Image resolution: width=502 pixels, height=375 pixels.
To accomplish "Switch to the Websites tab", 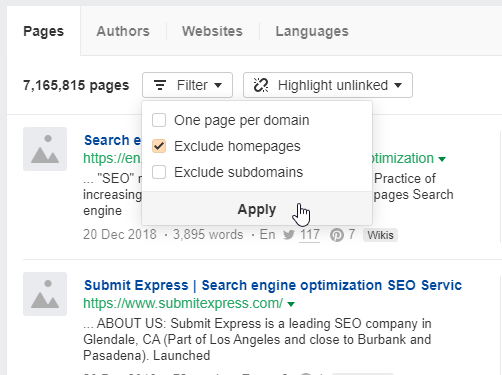I will [212, 31].
